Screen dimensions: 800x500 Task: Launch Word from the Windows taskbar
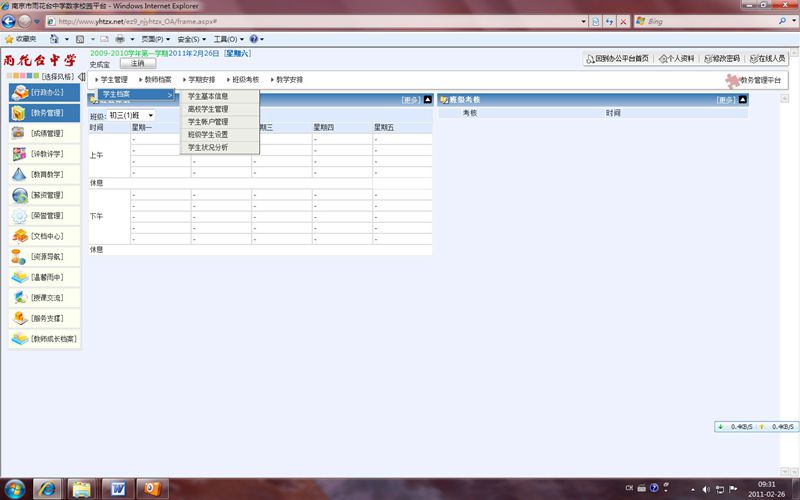point(117,488)
